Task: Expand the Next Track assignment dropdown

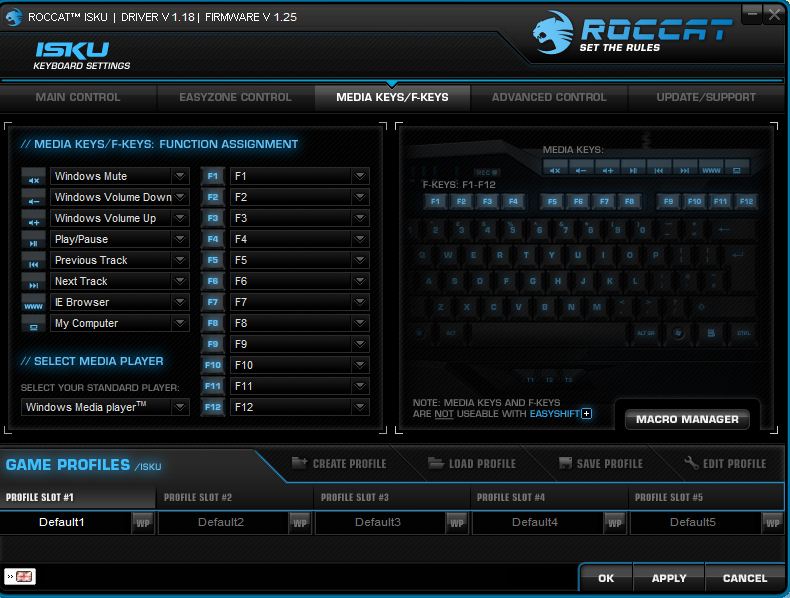Action: (180, 281)
